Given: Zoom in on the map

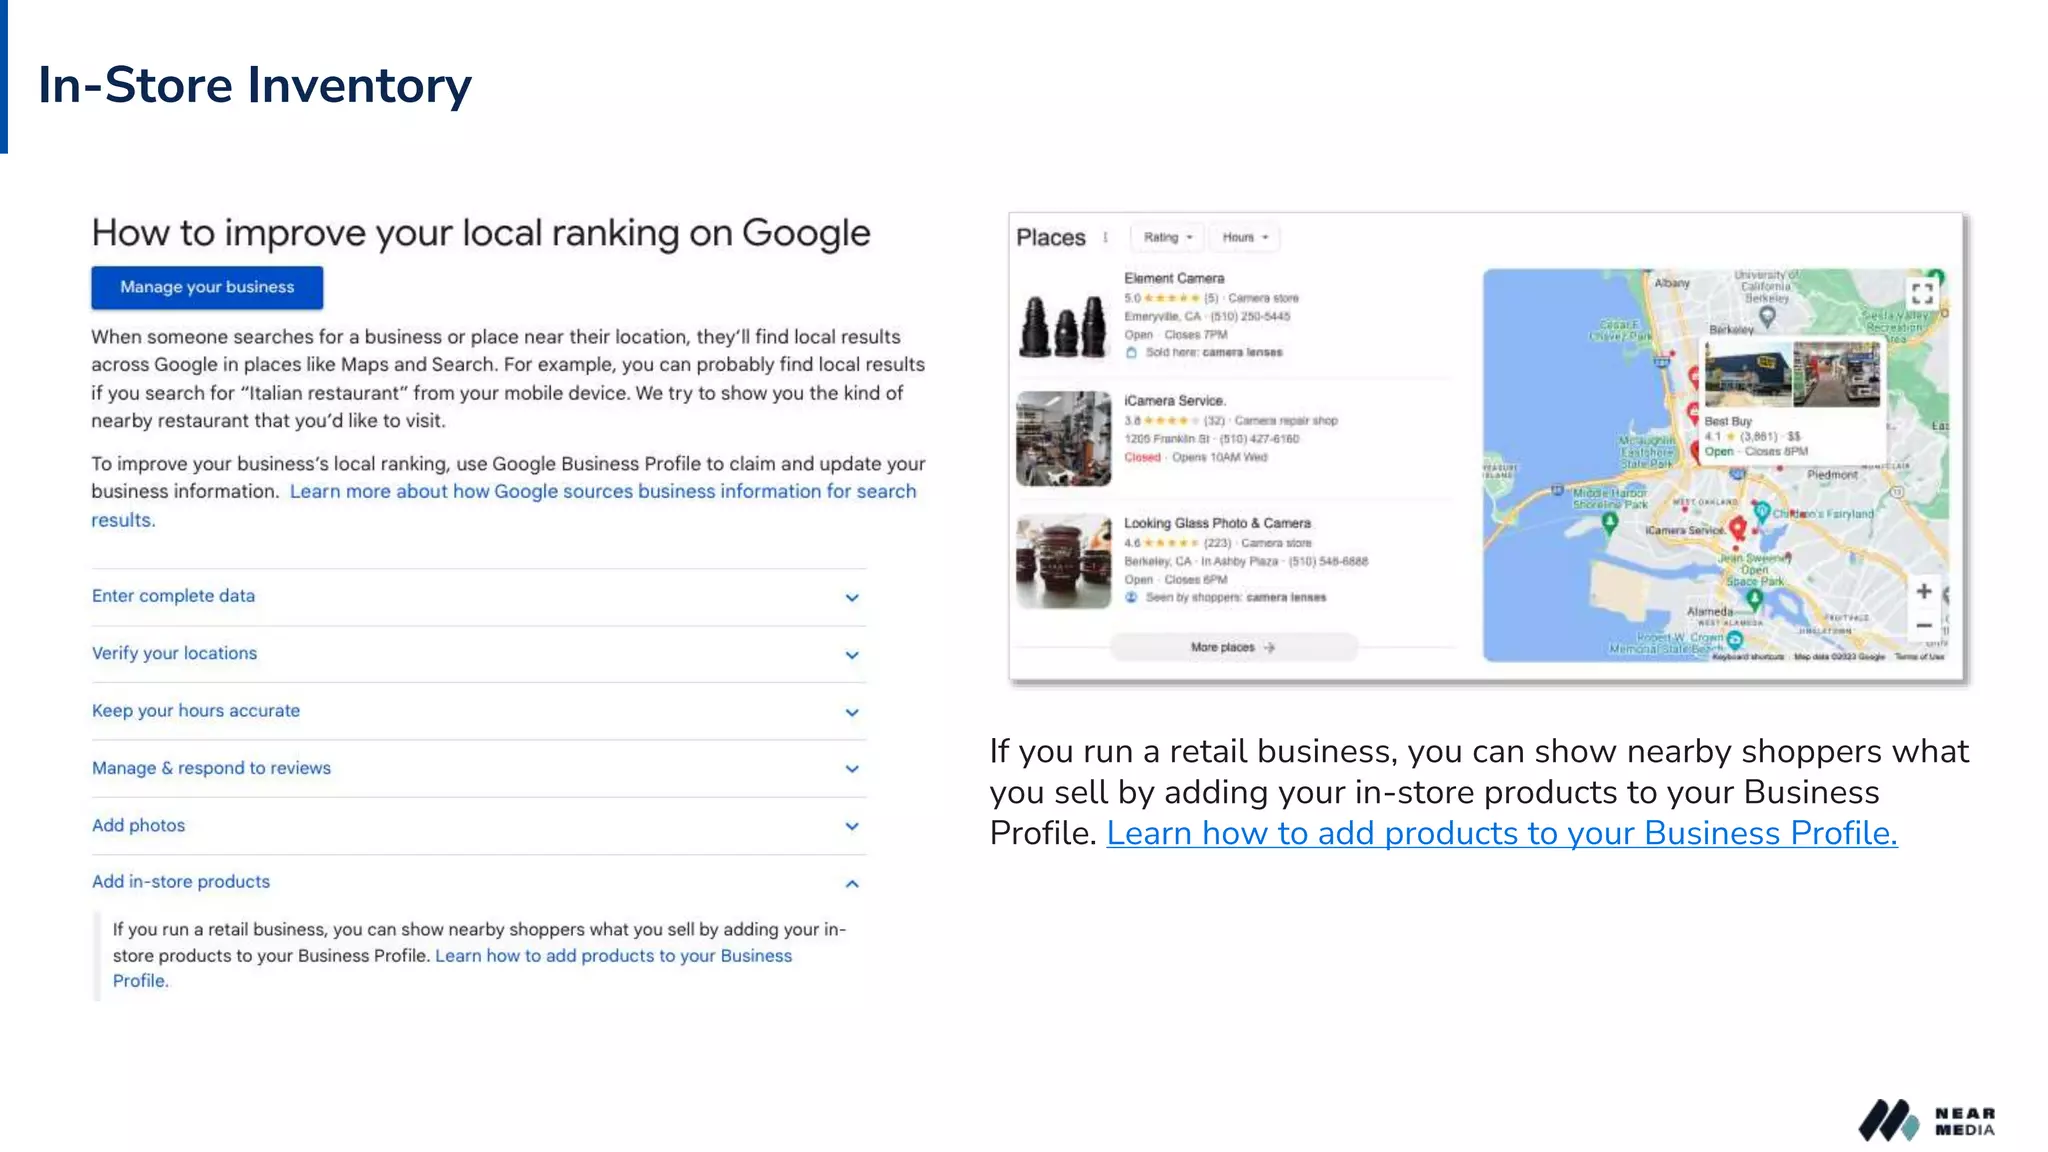Looking at the screenshot, I should (1924, 591).
